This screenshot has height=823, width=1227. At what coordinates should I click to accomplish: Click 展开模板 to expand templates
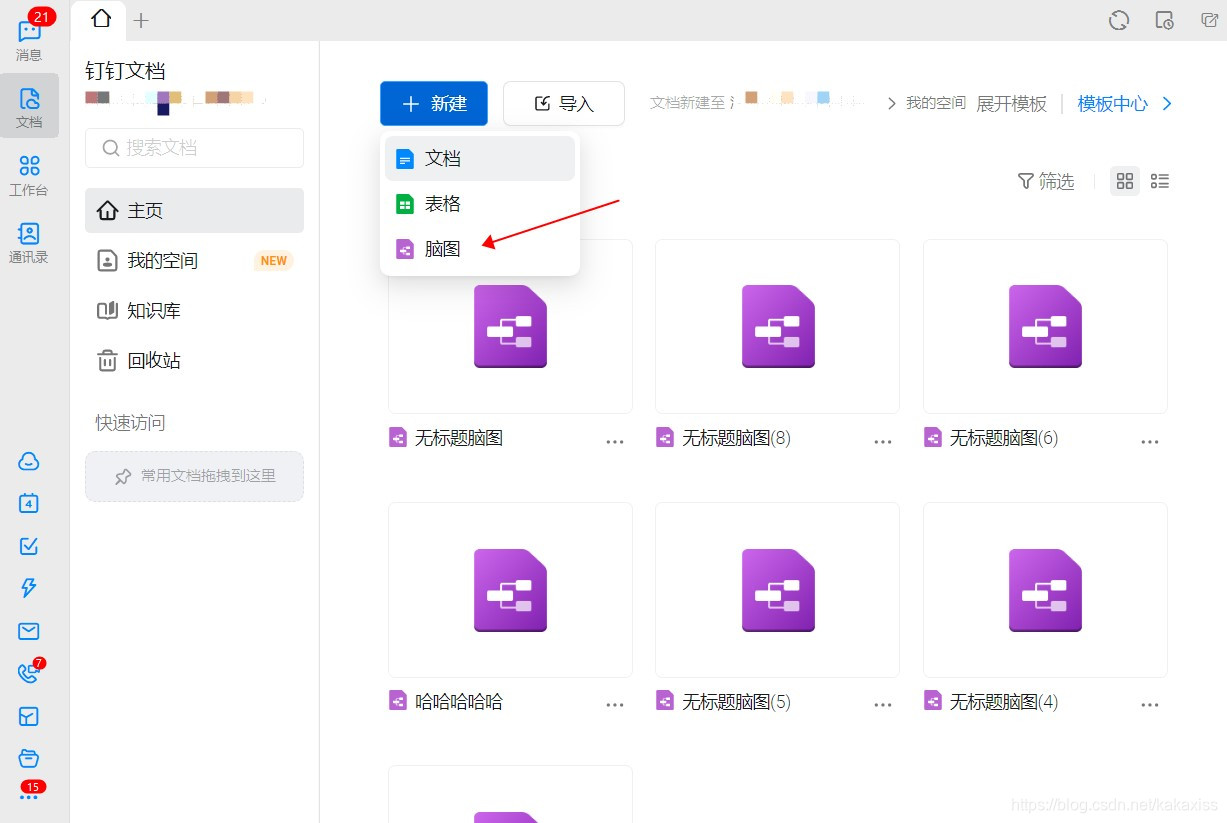click(x=1011, y=104)
